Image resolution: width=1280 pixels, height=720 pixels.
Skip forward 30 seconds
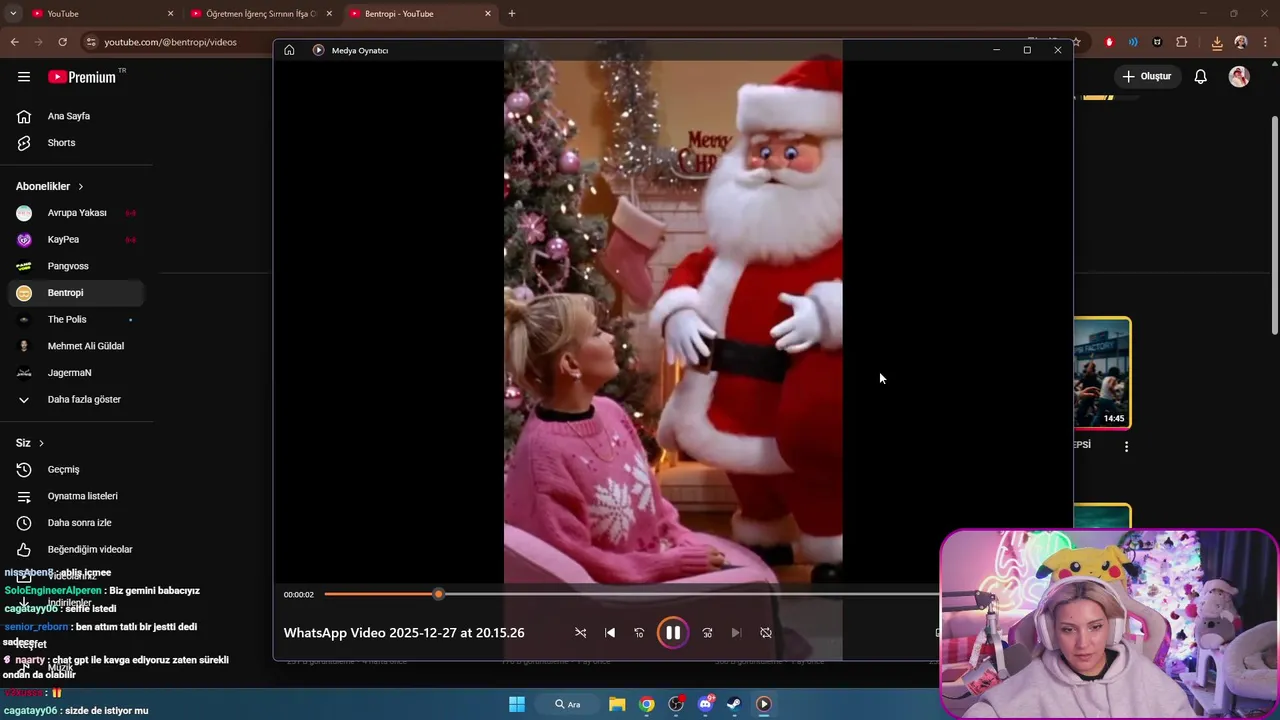pyautogui.click(x=707, y=633)
